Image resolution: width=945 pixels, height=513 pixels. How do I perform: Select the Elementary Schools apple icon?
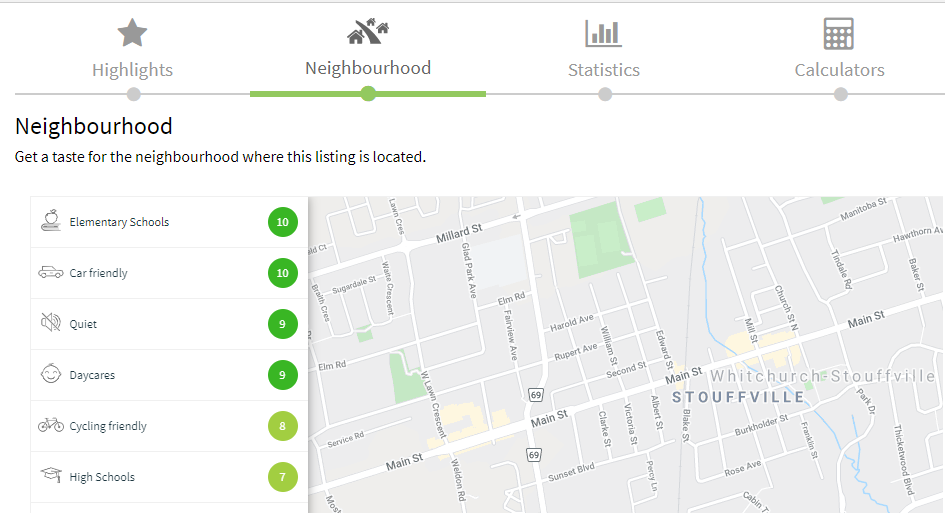tap(51, 221)
